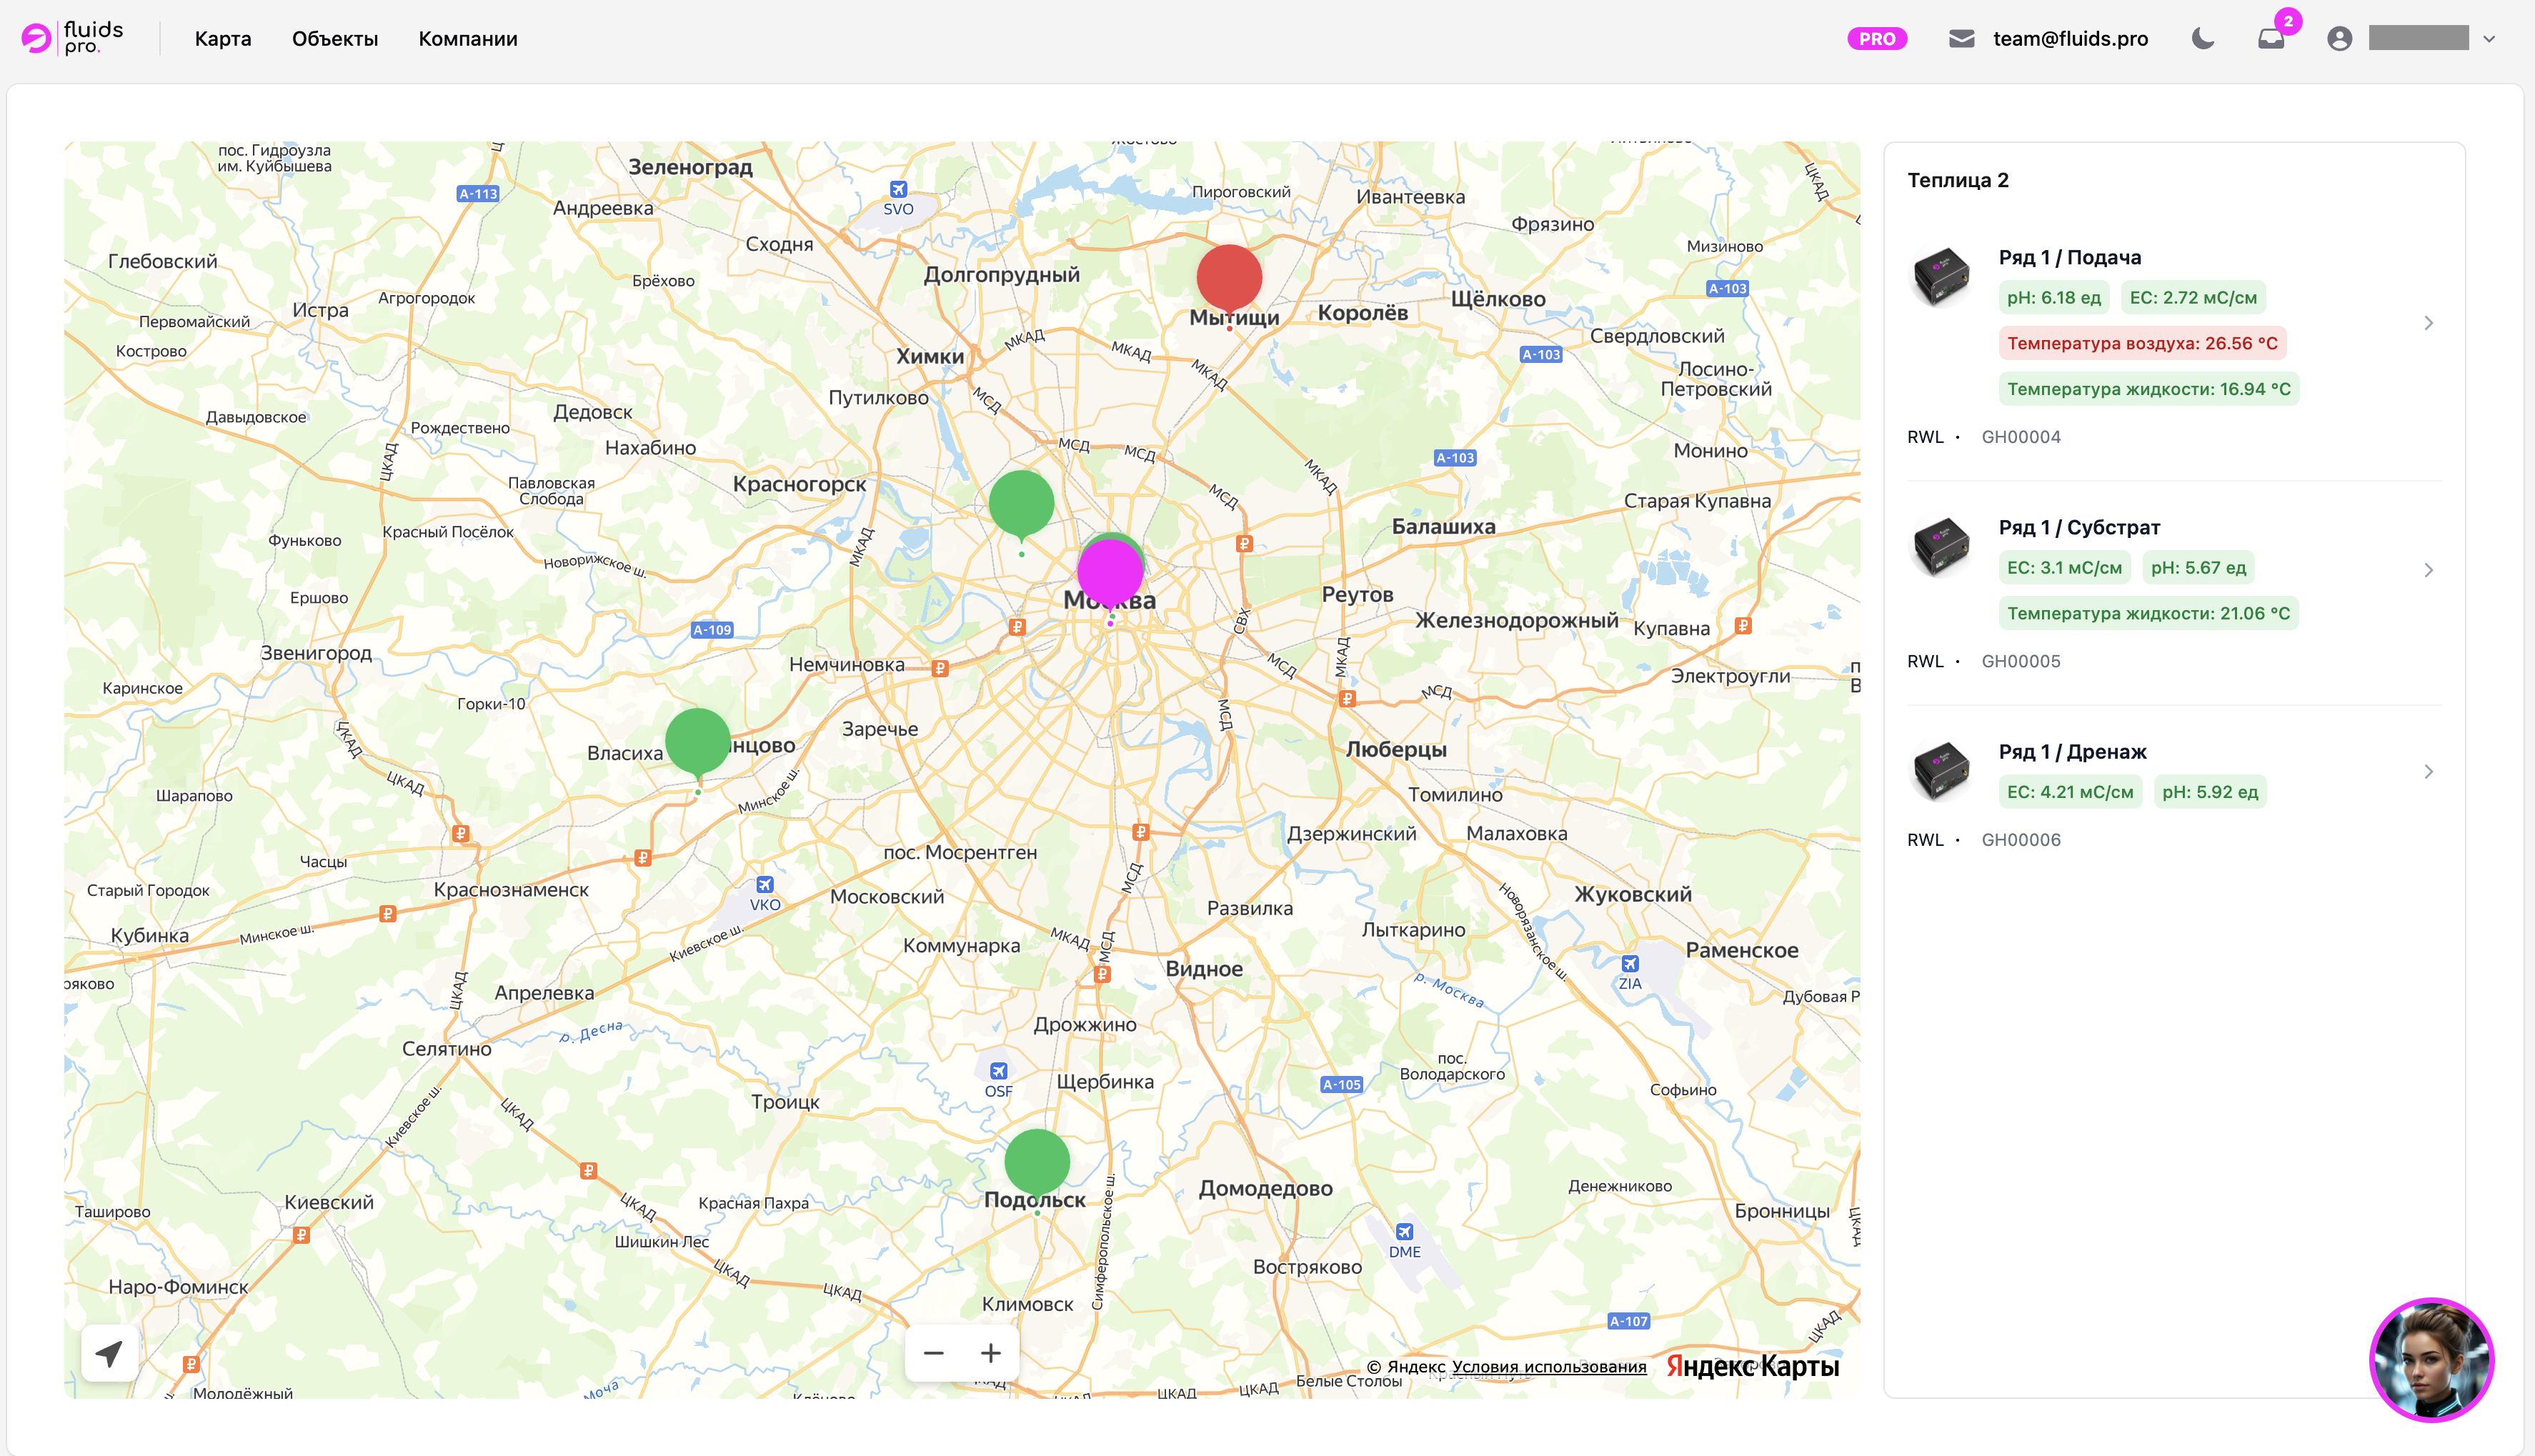2535x1456 pixels.
Task: Click the PRO badge
Action: tap(1876, 39)
